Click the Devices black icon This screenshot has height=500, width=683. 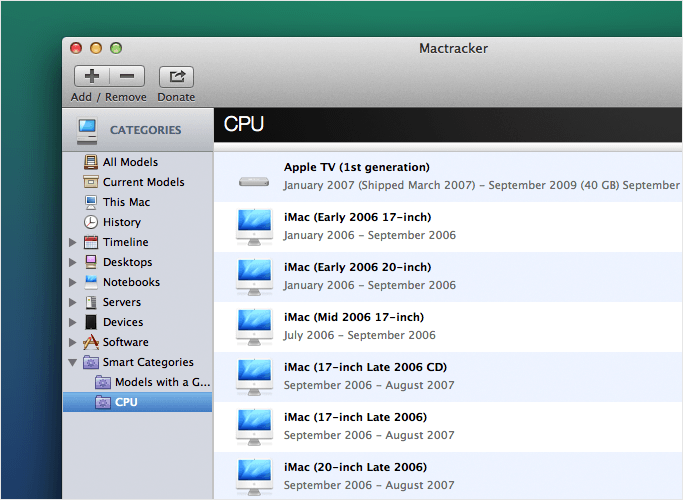point(91,322)
